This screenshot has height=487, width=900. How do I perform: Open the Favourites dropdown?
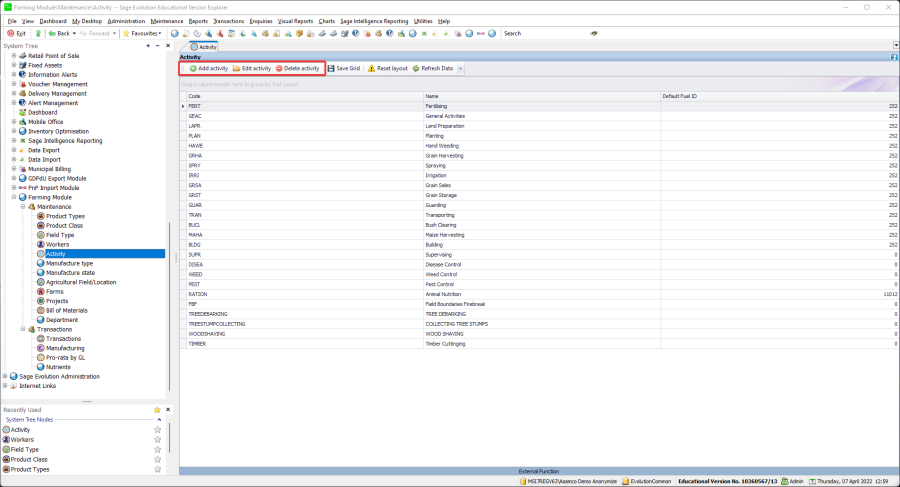click(143, 33)
